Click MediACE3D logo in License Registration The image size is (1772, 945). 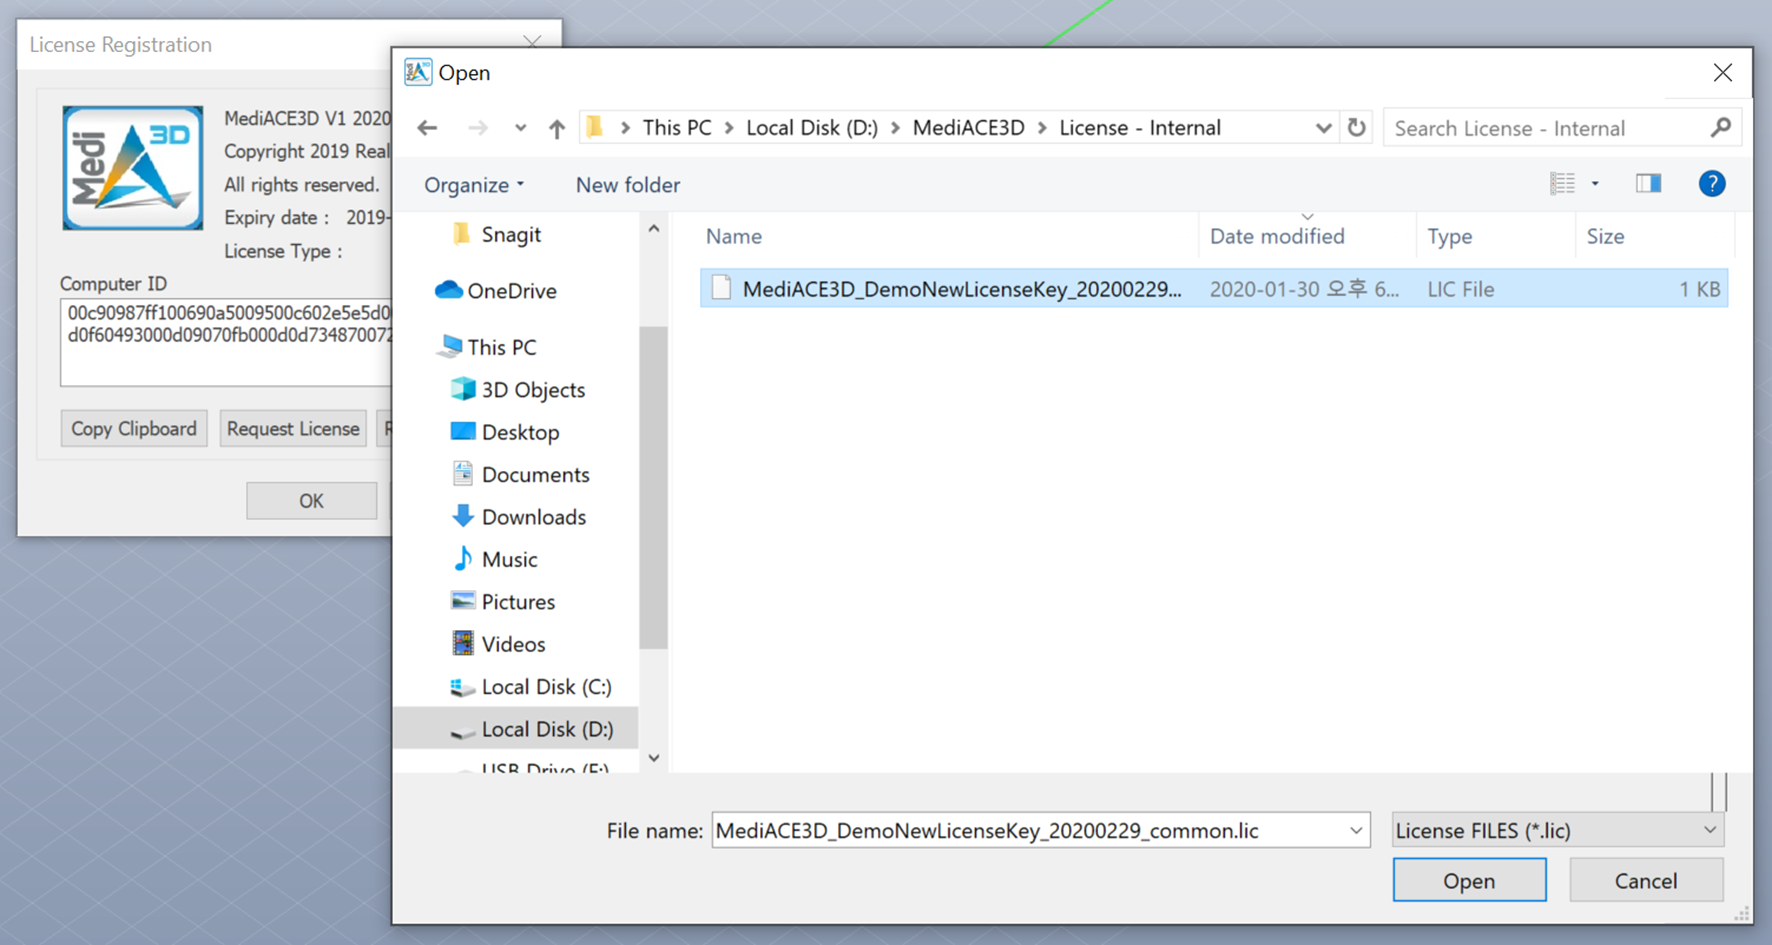click(133, 168)
